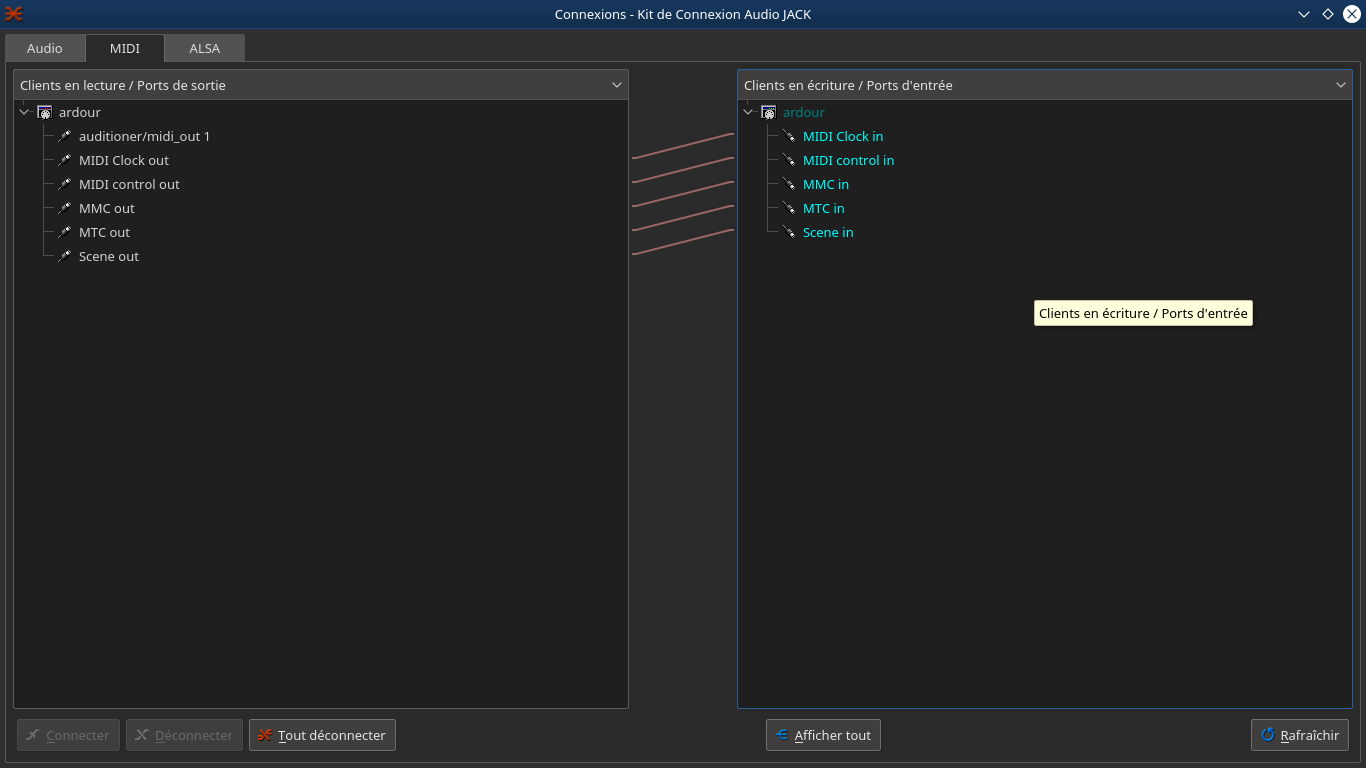Select the MMC out port
The width and height of the screenshot is (1366, 768).
(321, 208)
